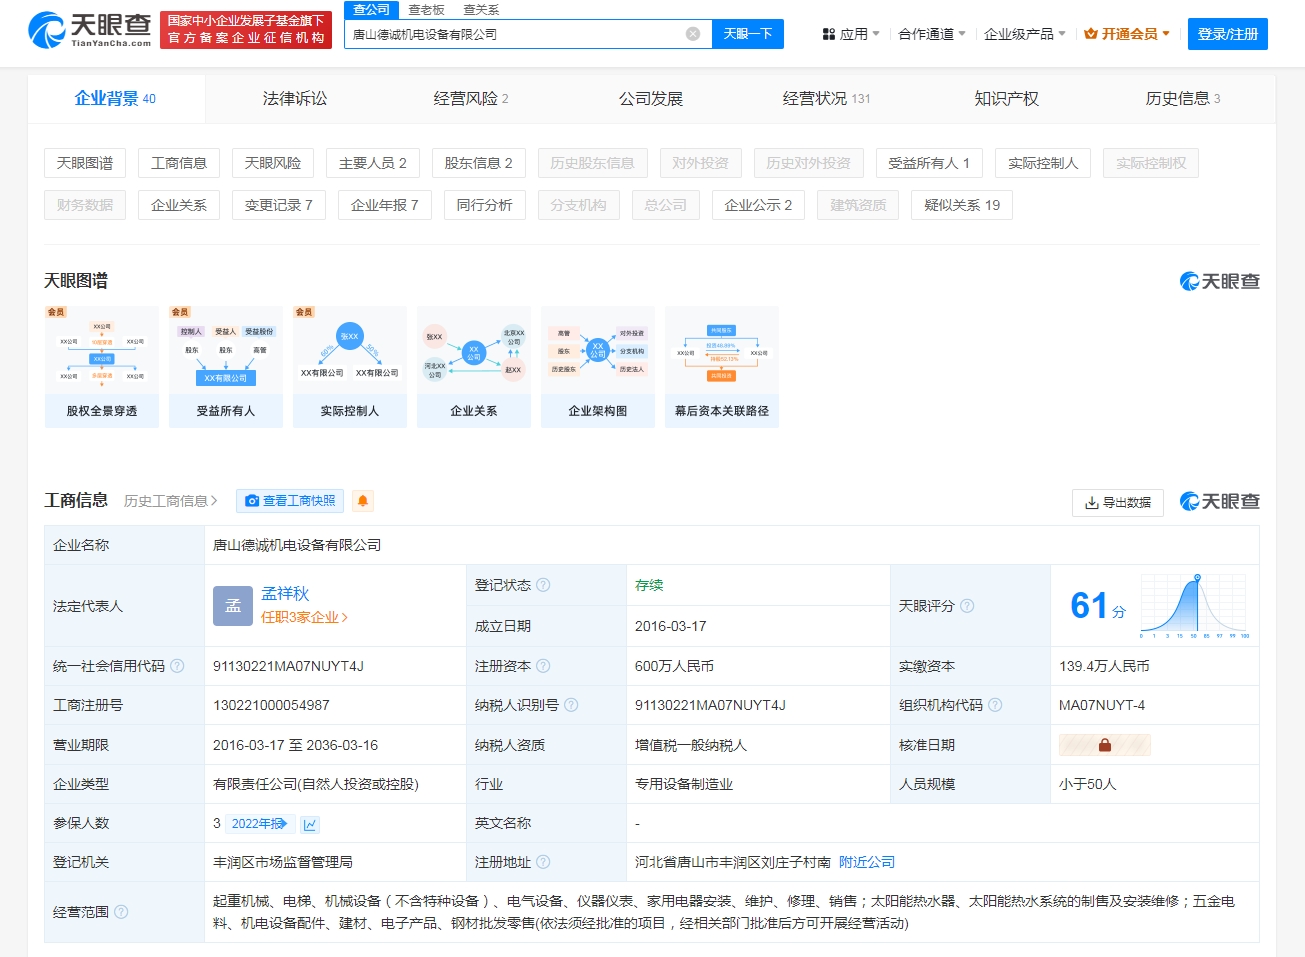The width and height of the screenshot is (1305, 957).
Task: Click help icon beside 组织机构代码
Action: click(995, 705)
